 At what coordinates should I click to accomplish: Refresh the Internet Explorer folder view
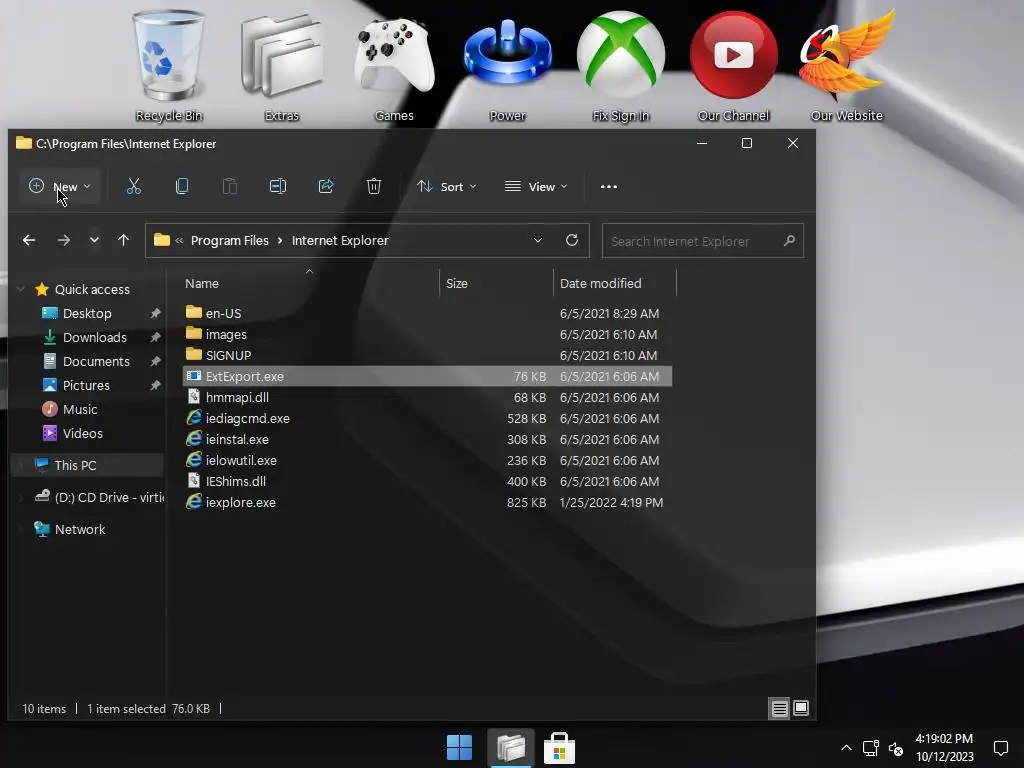[572, 240]
